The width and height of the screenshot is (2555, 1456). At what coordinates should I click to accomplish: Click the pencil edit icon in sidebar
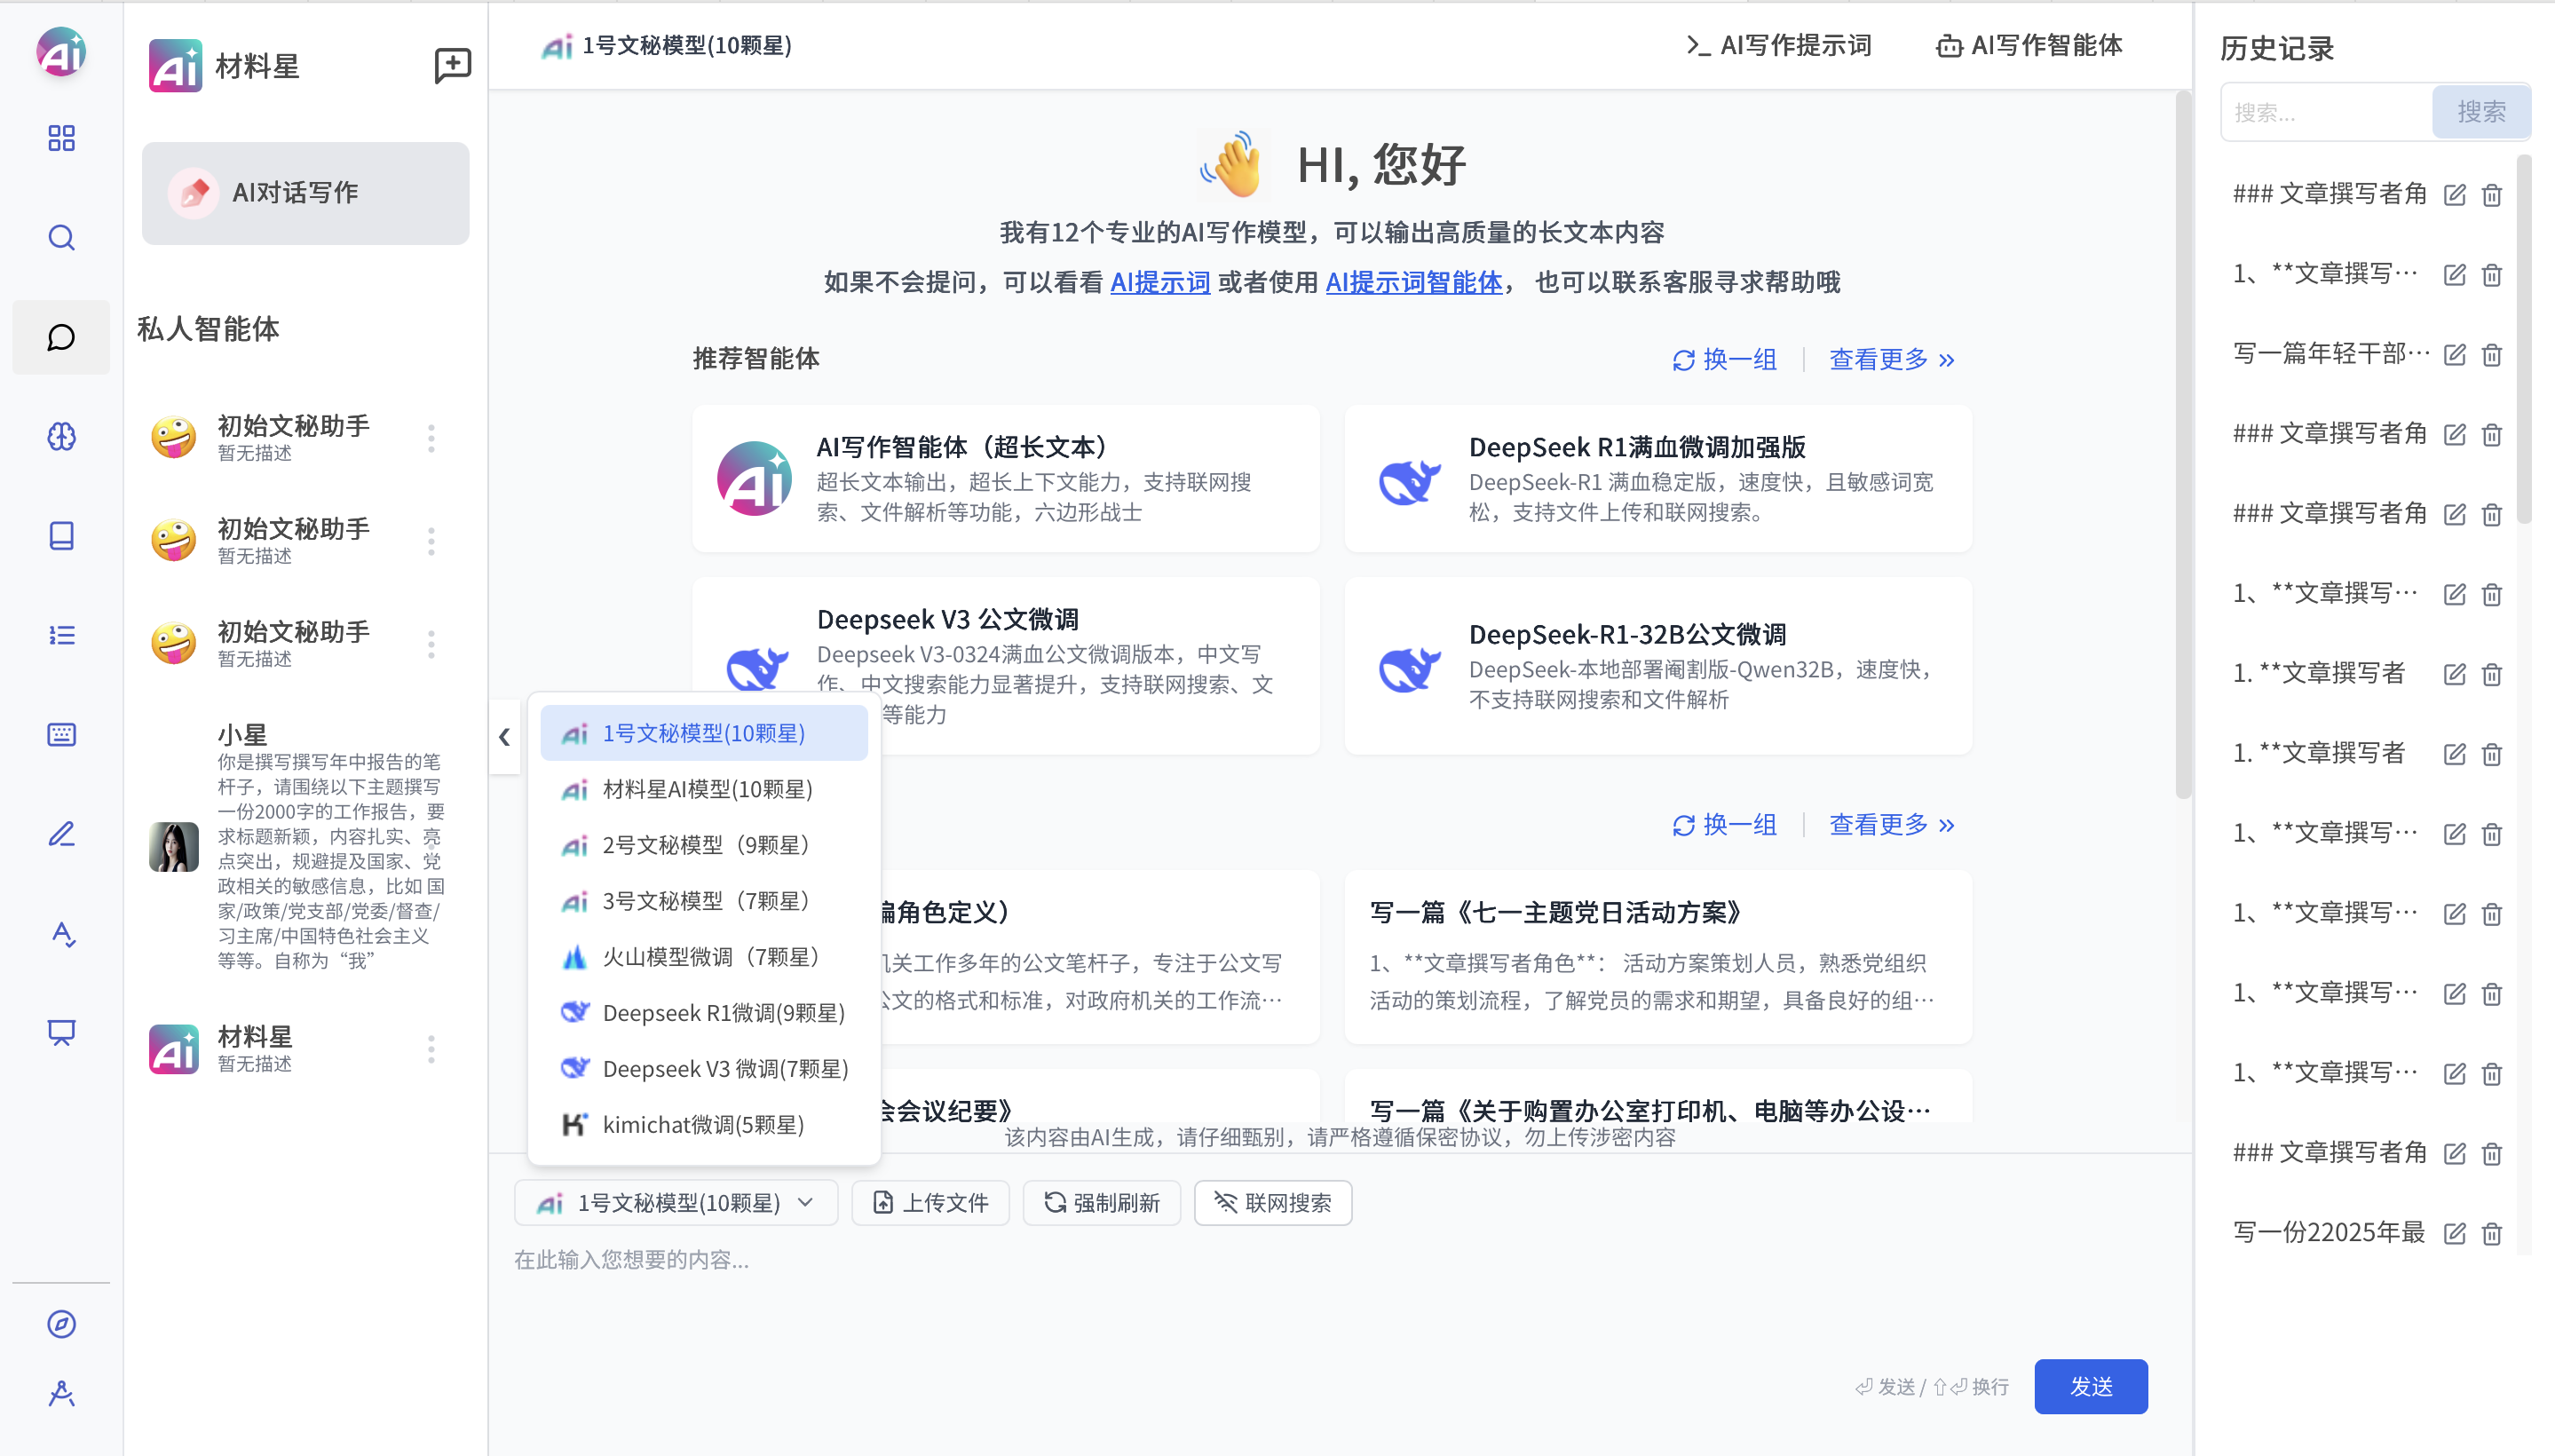point(61,833)
